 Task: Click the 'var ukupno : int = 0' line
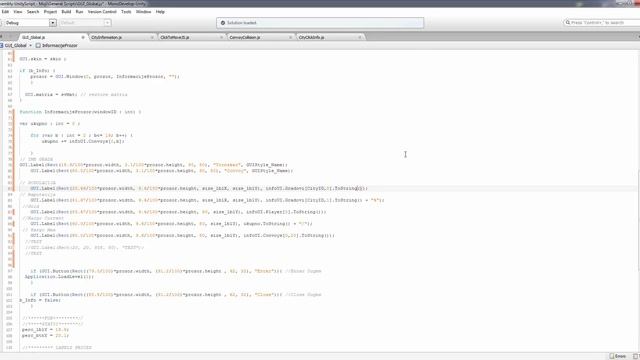point(49,124)
